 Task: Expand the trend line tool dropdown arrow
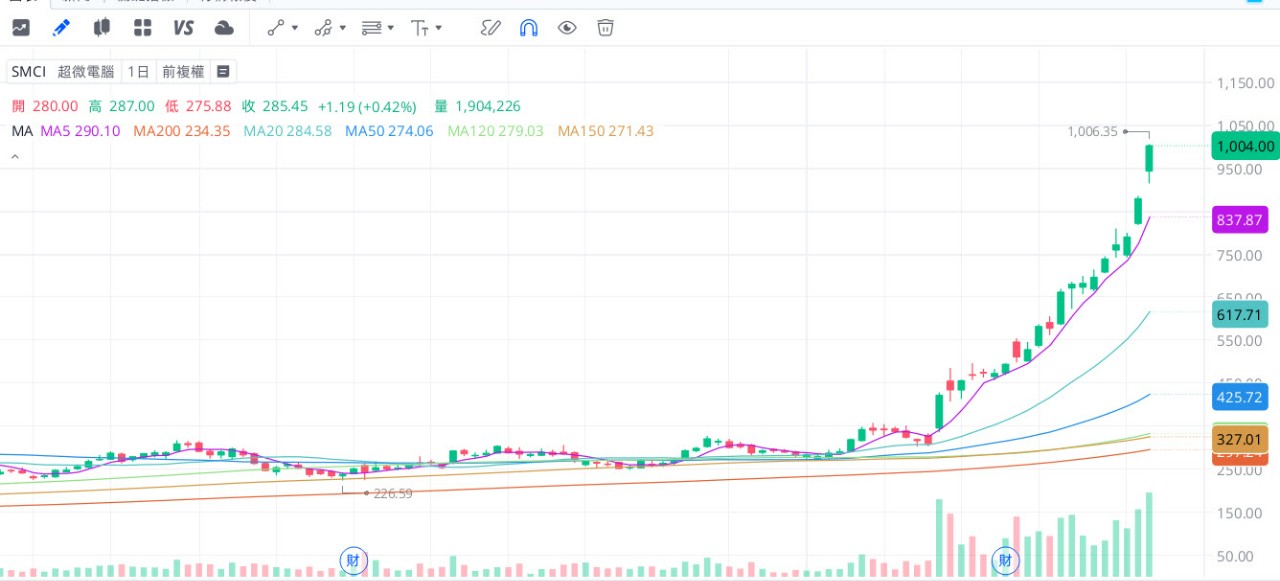click(295, 28)
